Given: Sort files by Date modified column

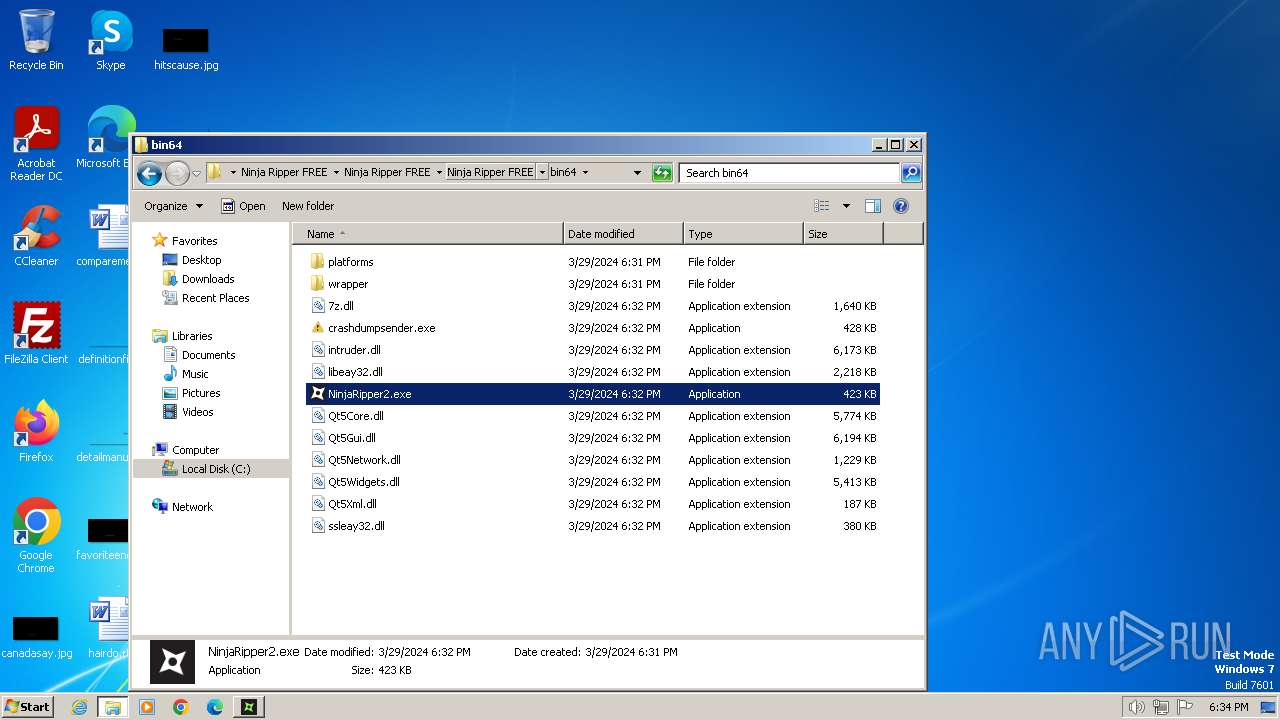Looking at the screenshot, I should (624, 234).
